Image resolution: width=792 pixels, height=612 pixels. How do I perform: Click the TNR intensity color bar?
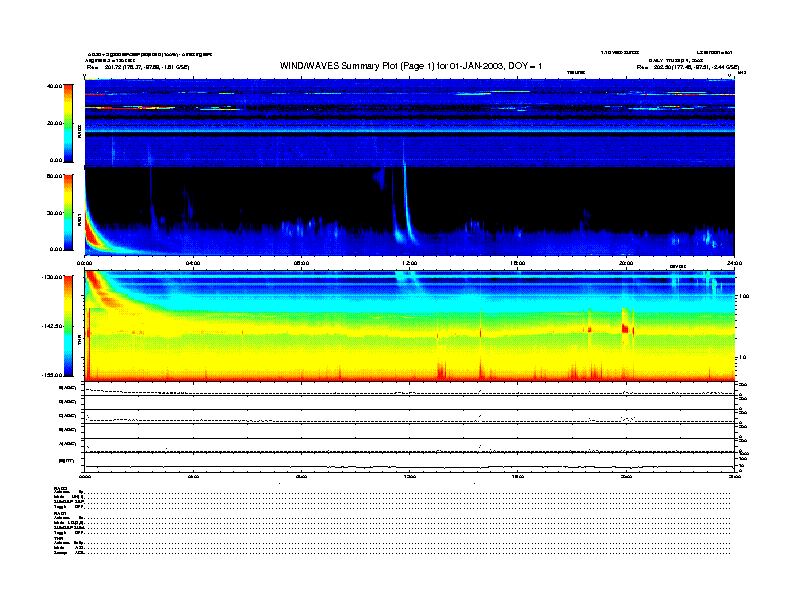(68, 326)
